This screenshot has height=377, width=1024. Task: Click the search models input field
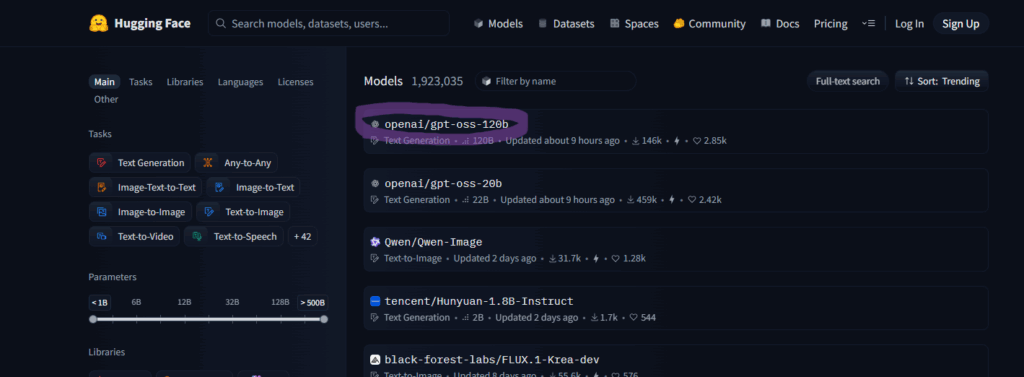(x=328, y=24)
